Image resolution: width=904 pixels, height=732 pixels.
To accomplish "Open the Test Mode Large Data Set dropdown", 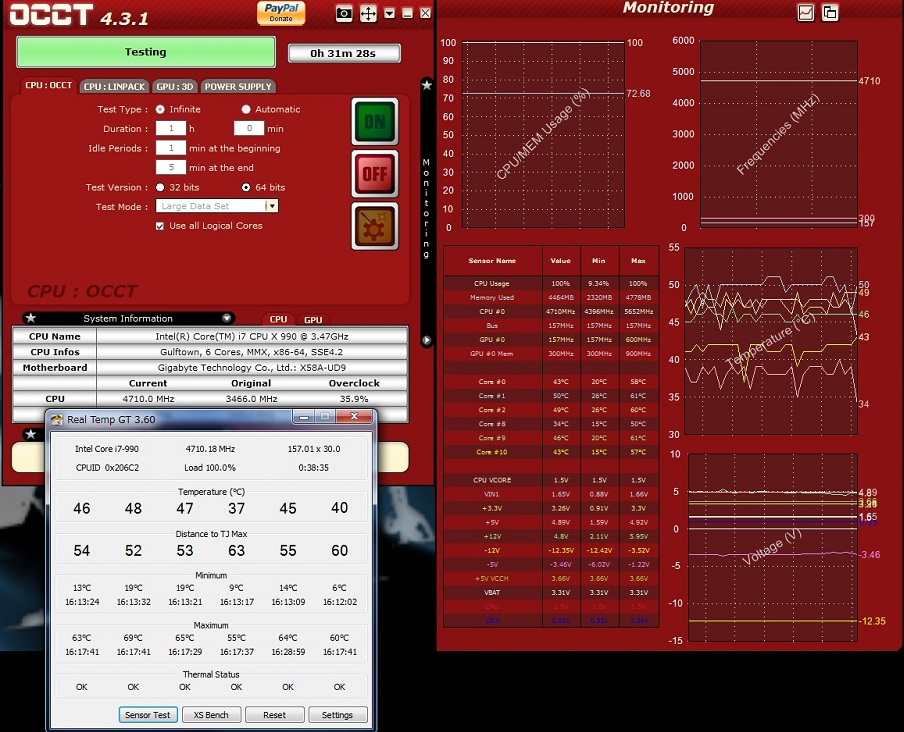I will click(x=217, y=206).
